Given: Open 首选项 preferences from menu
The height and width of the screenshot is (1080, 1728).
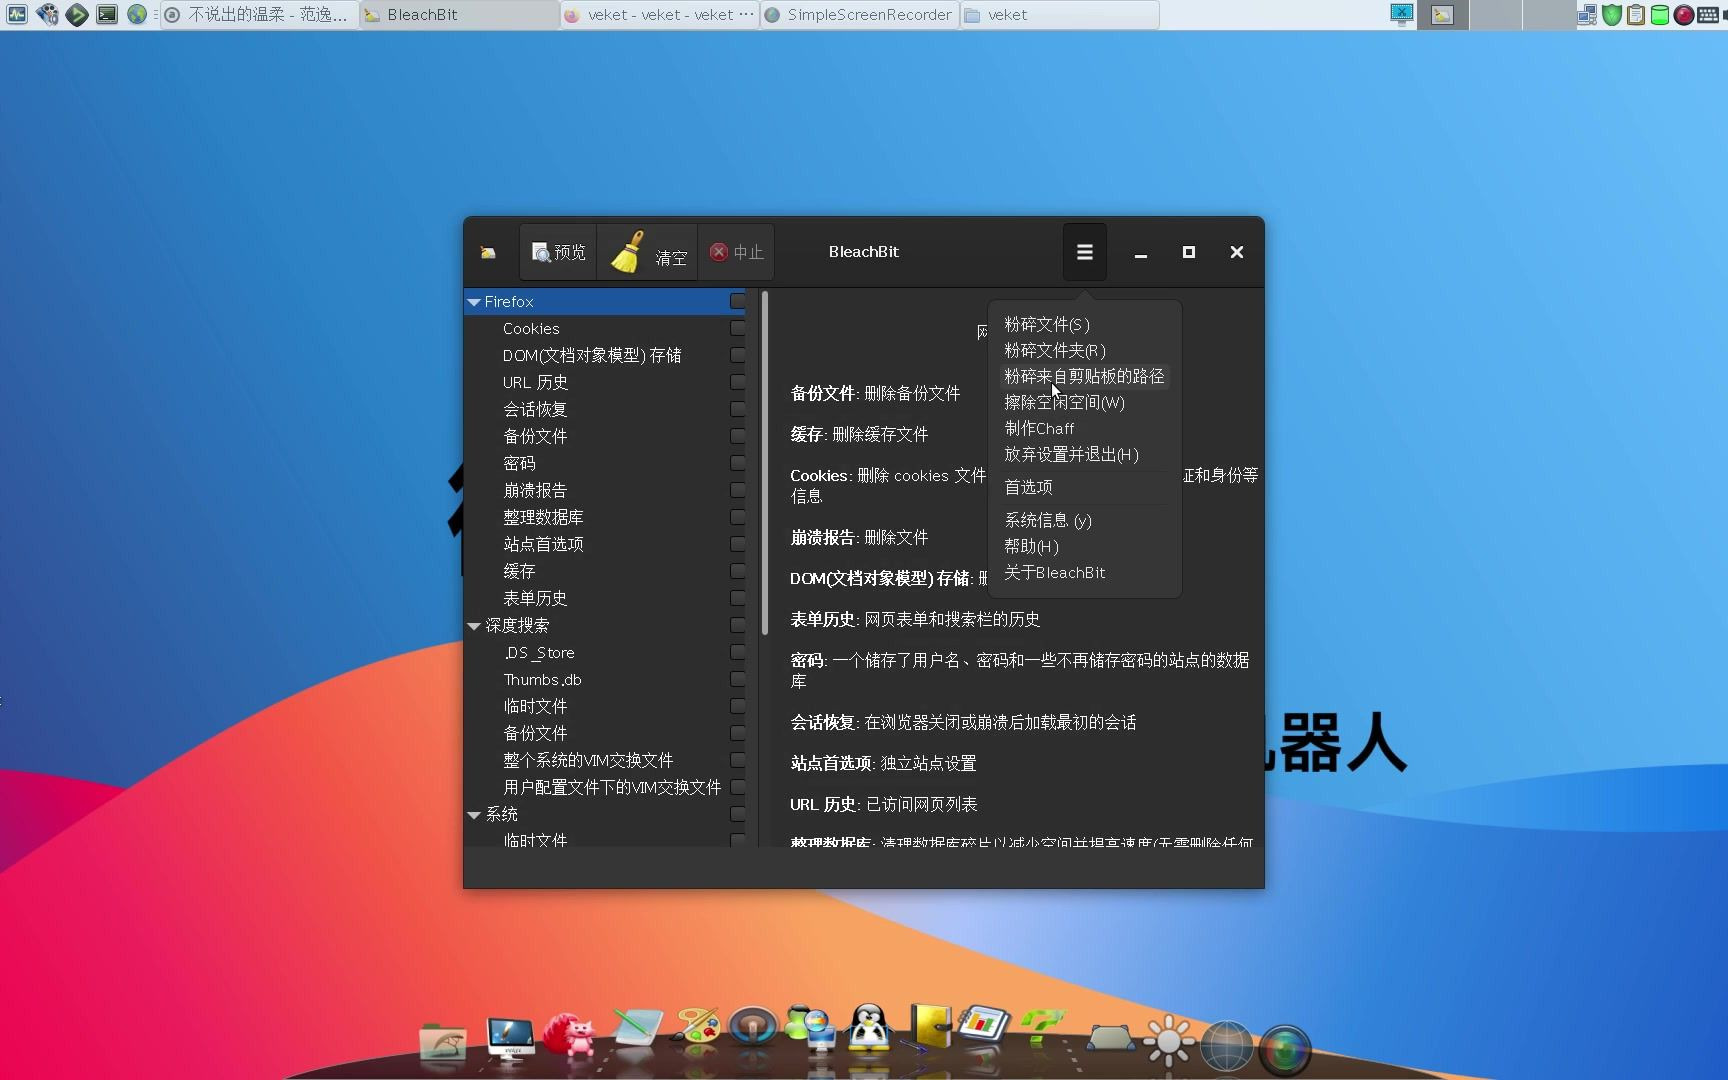Looking at the screenshot, I should 1084,487.
